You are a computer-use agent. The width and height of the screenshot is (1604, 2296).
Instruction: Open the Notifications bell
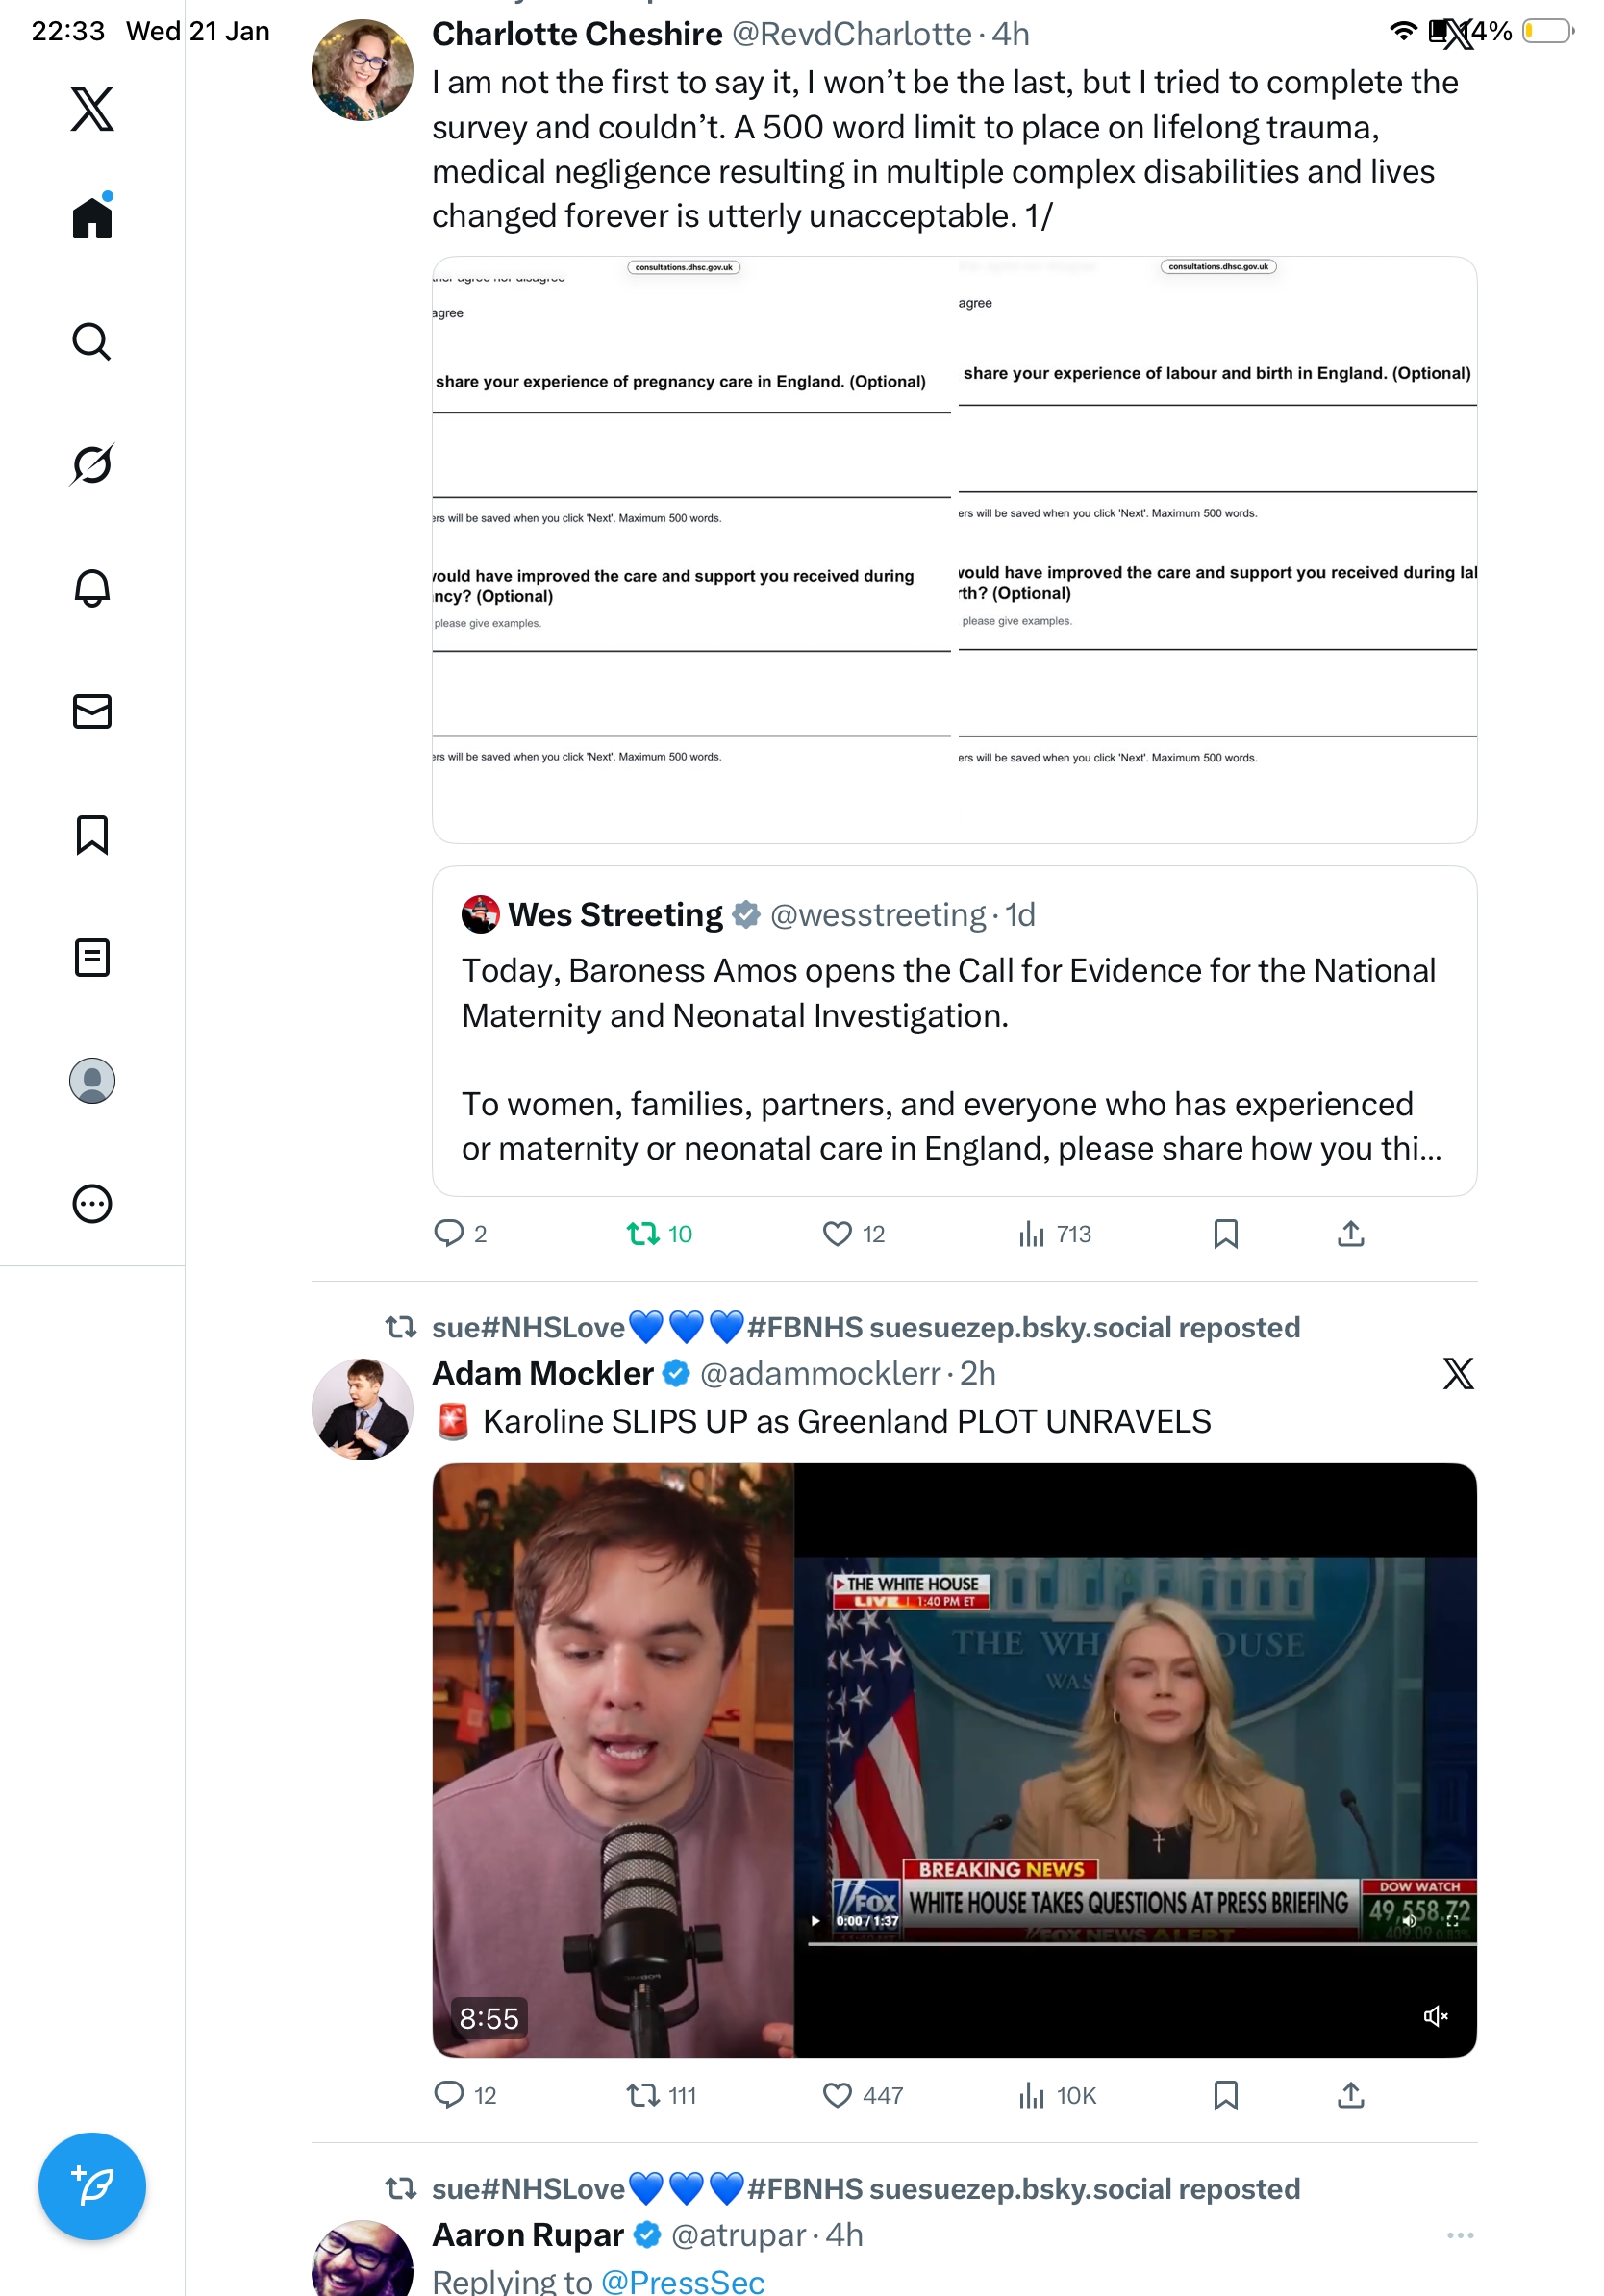coord(92,588)
